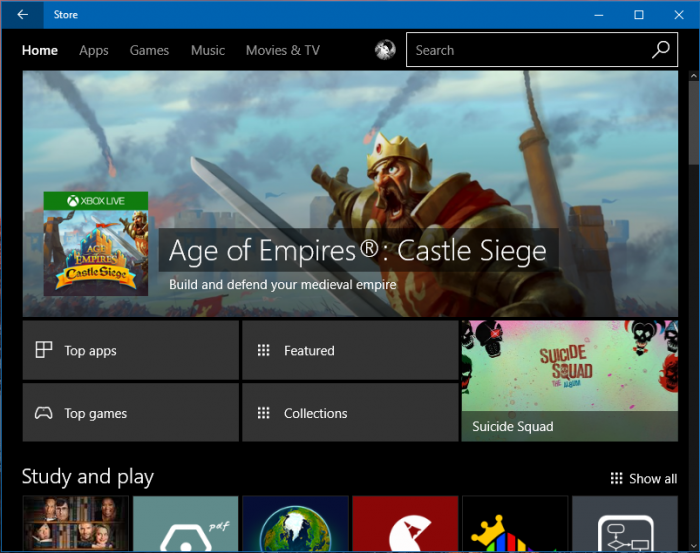Click the scrollbar down arrow
Viewport: 700px width, 553px height.
pos(694,545)
